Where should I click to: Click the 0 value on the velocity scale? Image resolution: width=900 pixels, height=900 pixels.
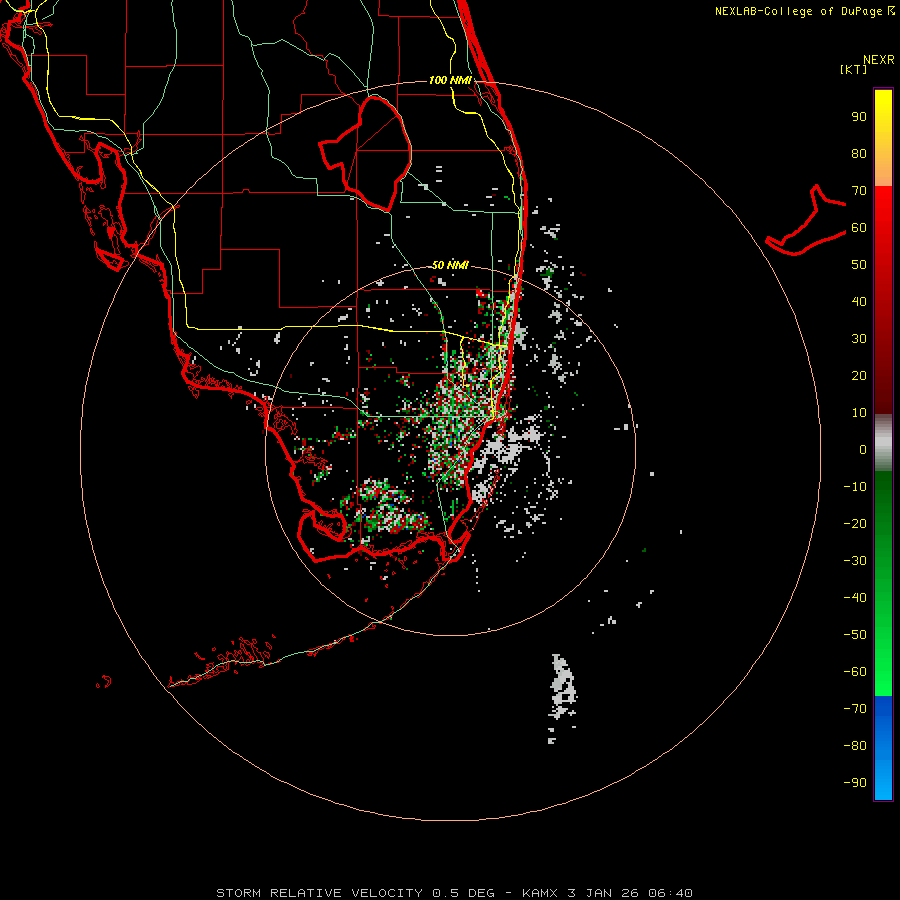[x=863, y=449]
